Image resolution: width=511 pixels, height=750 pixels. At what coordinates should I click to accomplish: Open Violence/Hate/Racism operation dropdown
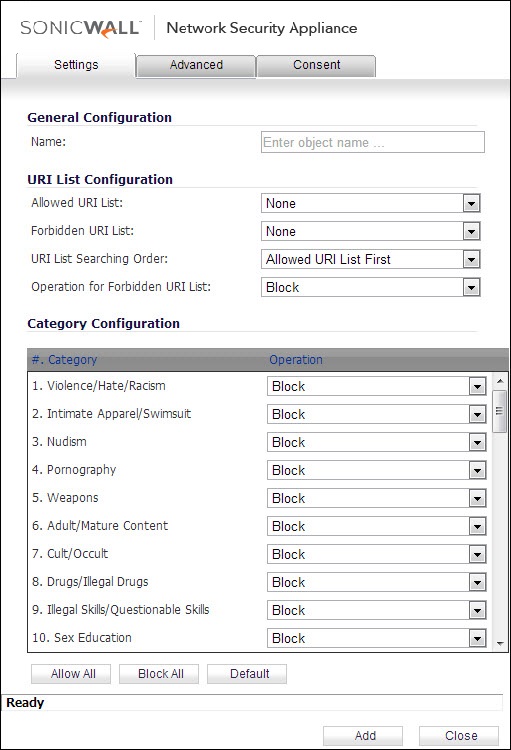click(x=377, y=386)
